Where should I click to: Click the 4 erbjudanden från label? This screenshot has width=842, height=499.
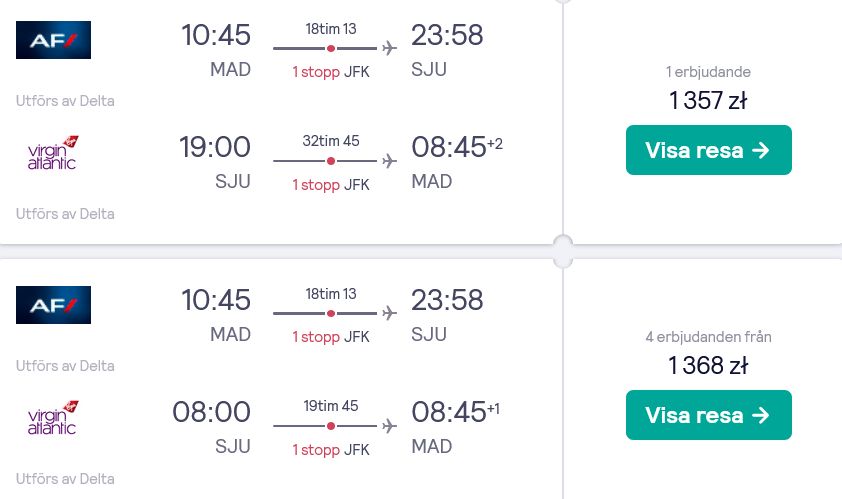click(708, 337)
